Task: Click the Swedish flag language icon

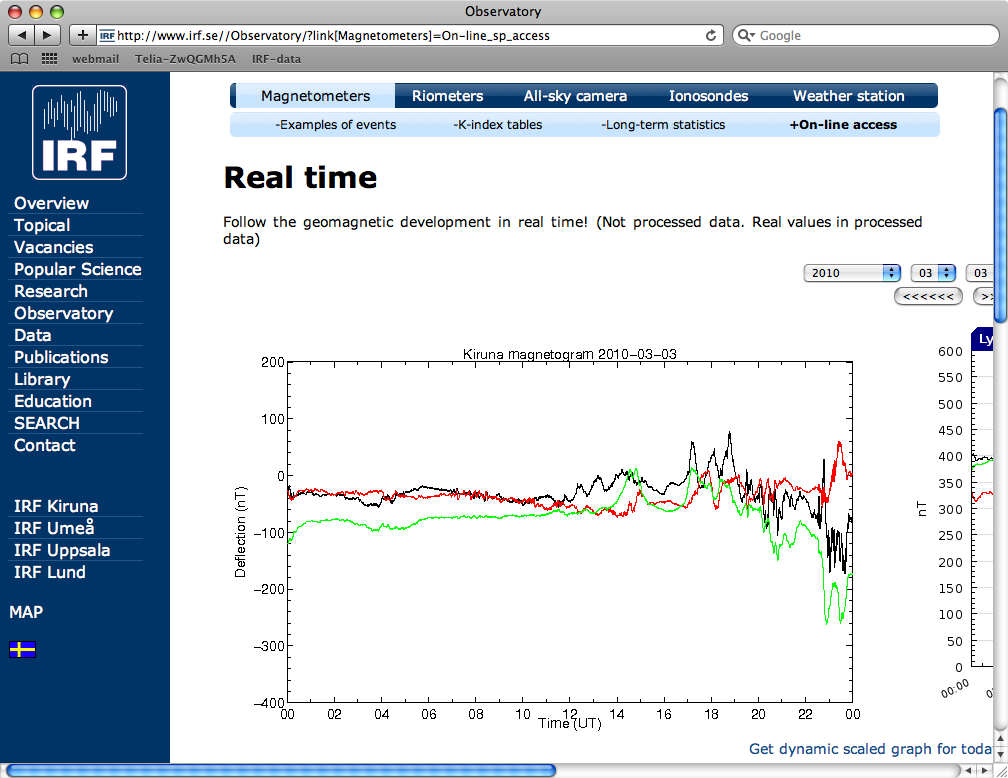Action: click(23, 650)
